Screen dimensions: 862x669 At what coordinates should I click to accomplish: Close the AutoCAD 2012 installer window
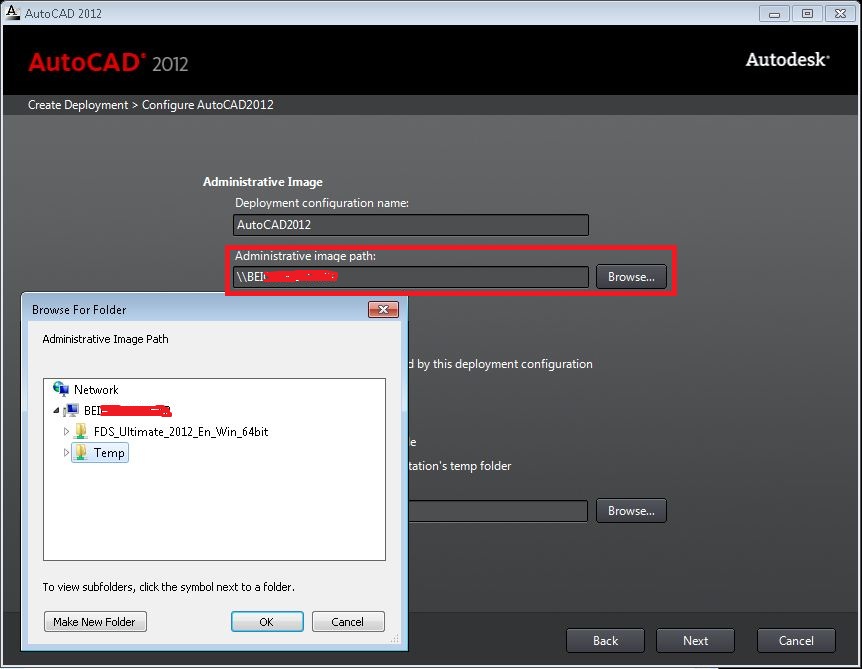[840, 13]
